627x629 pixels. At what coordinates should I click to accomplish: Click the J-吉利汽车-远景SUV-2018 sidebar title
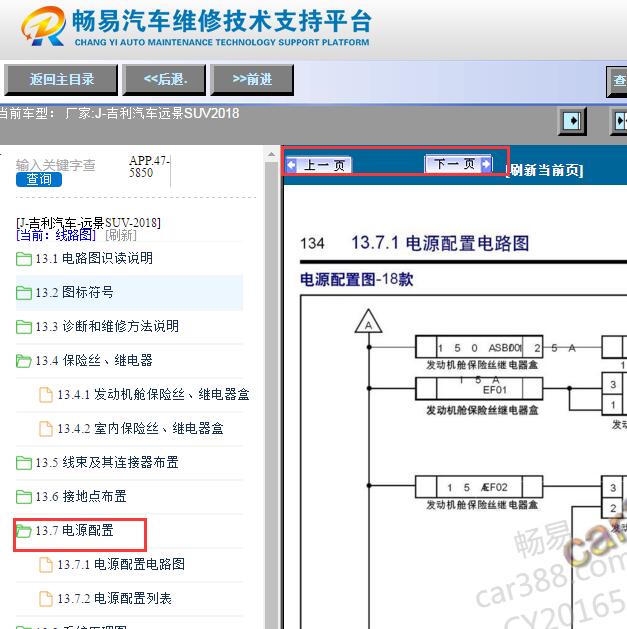click(89, 223)
